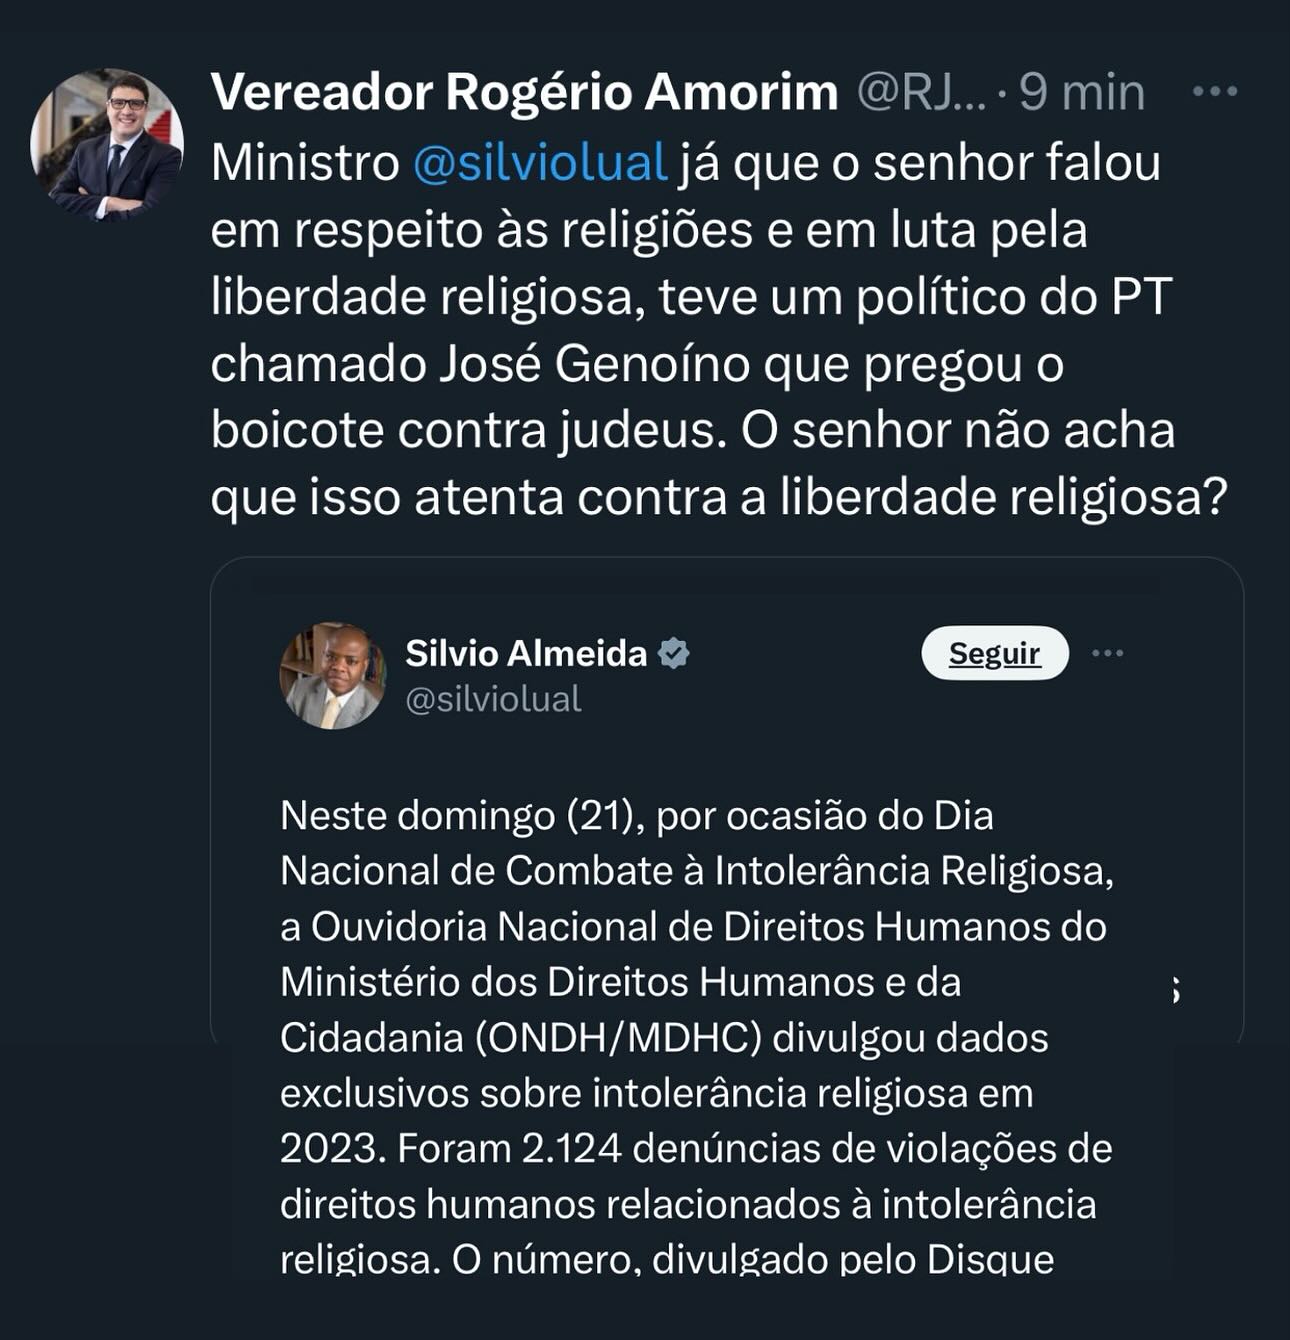Click the words "José Genoíno" in tweet
The image size is (1290, 1340).
(x=594, y=365)
